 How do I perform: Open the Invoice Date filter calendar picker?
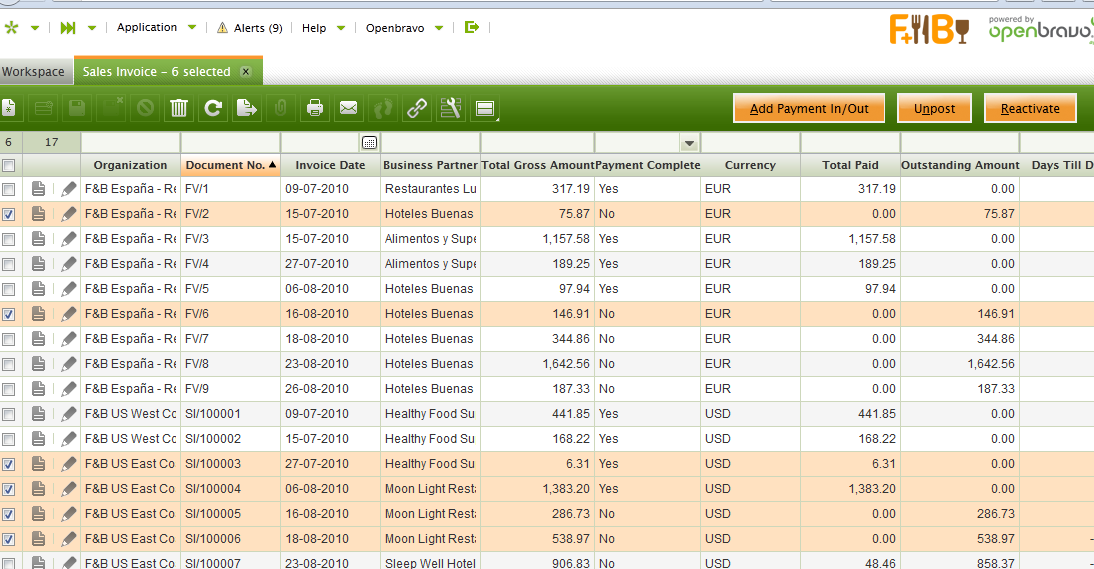(369, 142)
